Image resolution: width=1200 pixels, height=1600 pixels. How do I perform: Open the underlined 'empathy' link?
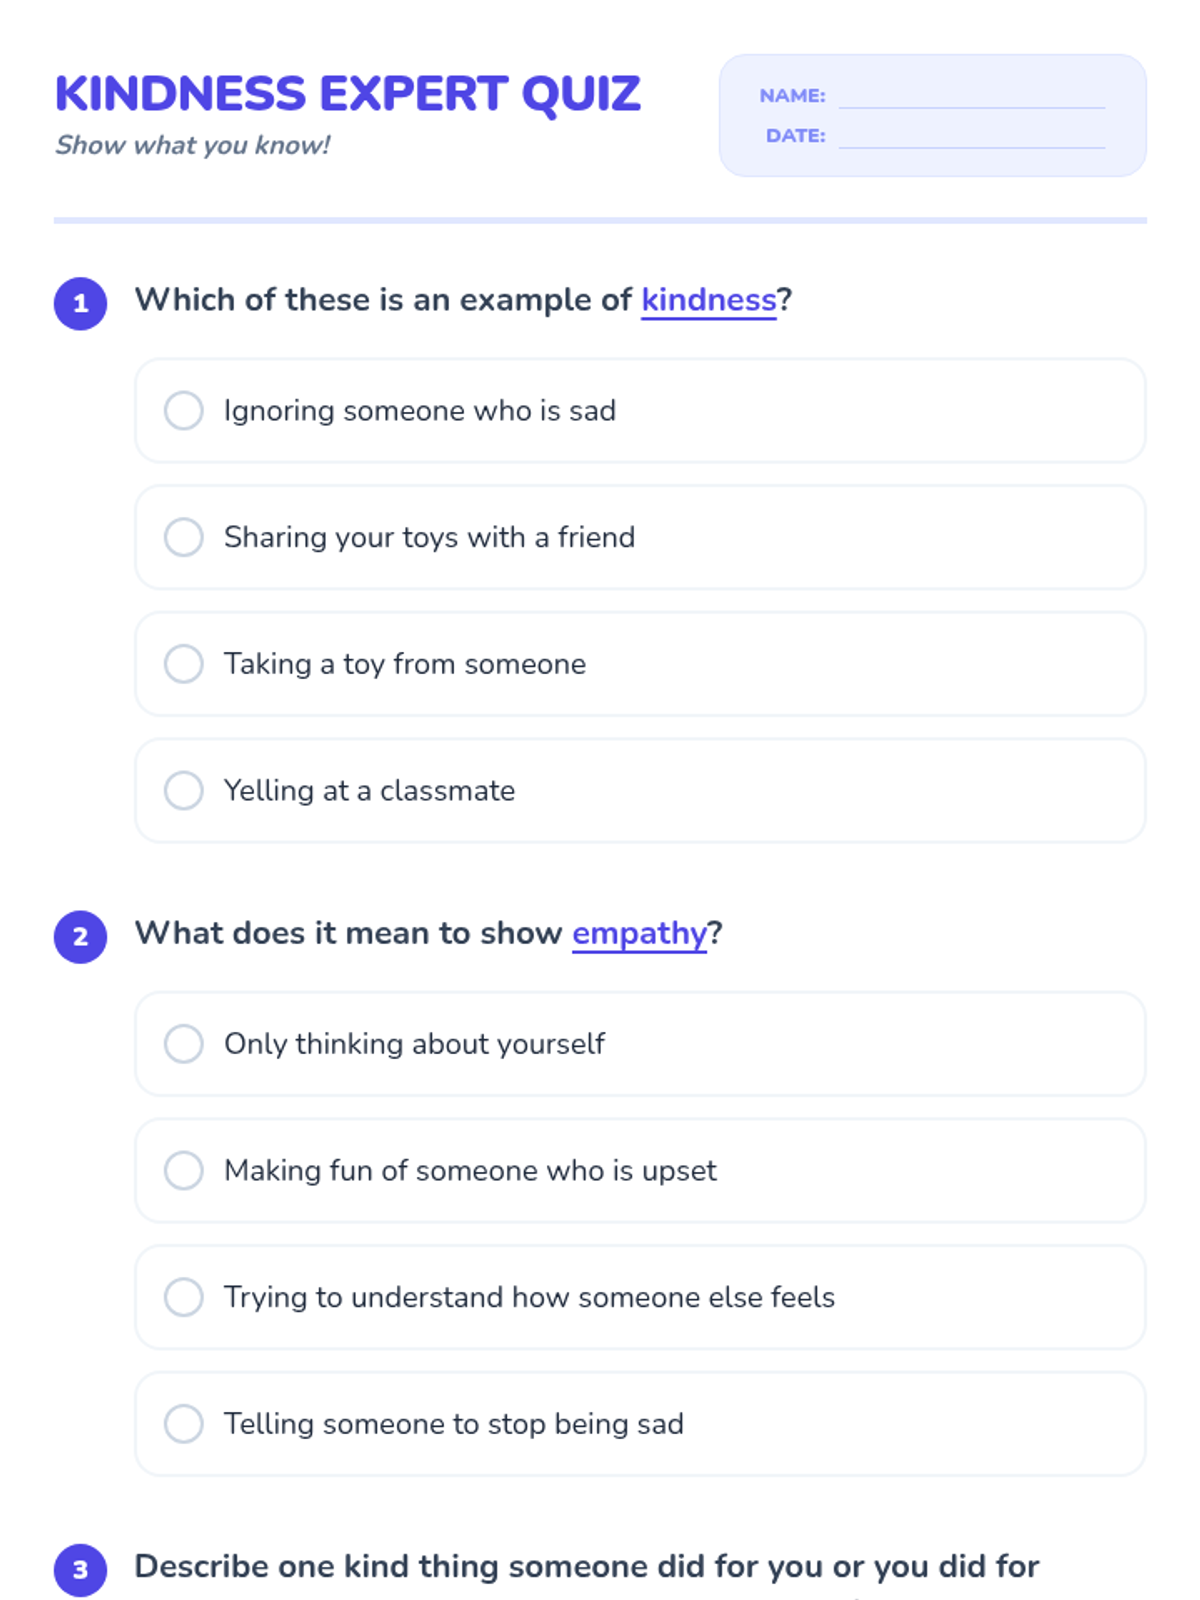(639, 933)
